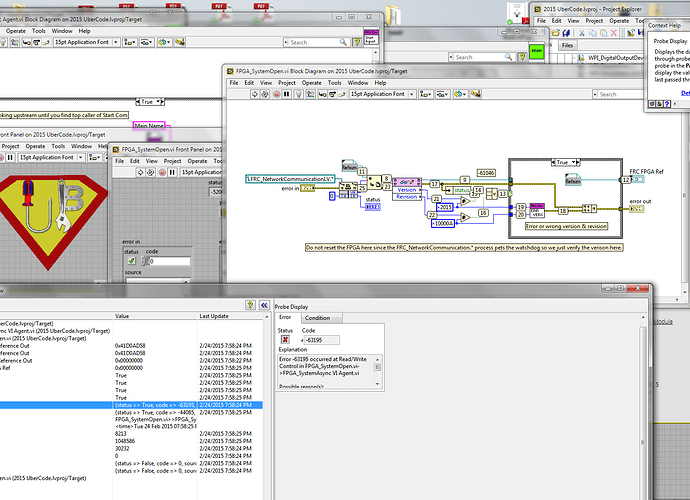This screenshot has width=690, height=500.
Task: Click Explanation text box scrollbar in Probe Display
Action: 377,372
